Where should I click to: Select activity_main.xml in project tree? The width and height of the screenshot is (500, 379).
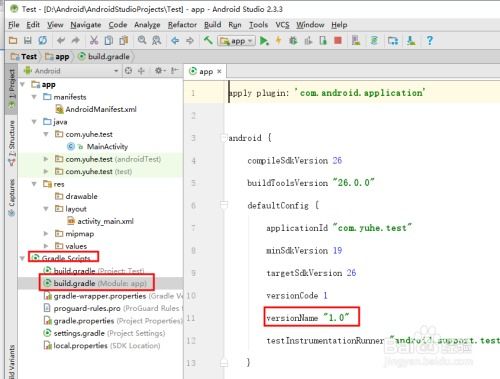[x=100, y=221]
